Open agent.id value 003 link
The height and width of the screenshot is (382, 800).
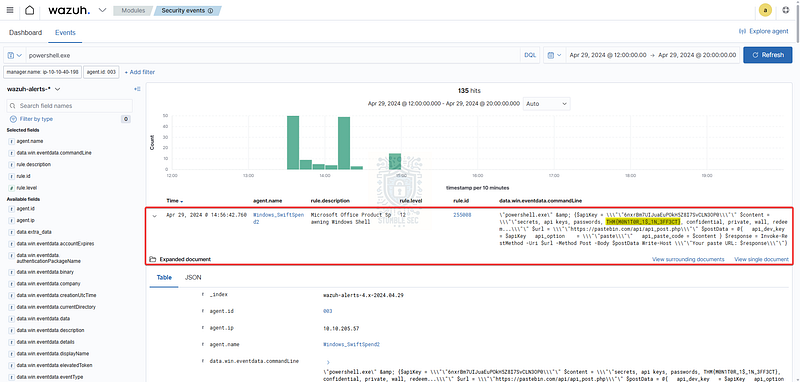click(x=328, y=311)
